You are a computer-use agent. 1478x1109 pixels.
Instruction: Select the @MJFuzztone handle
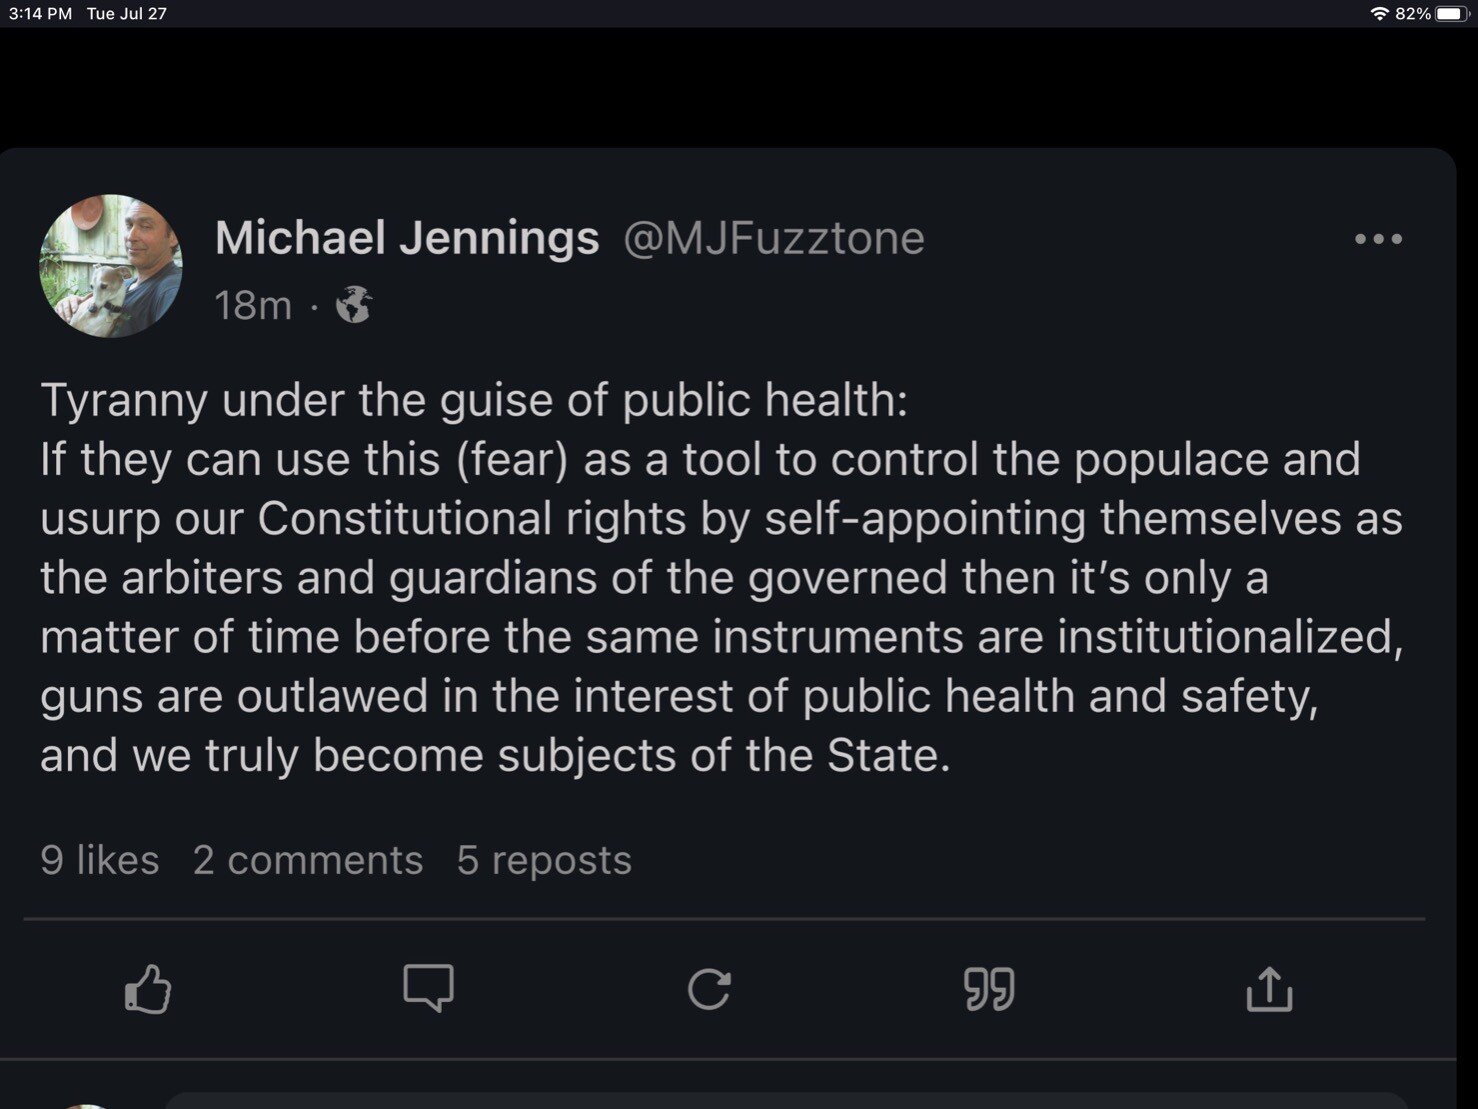[774, 238]
